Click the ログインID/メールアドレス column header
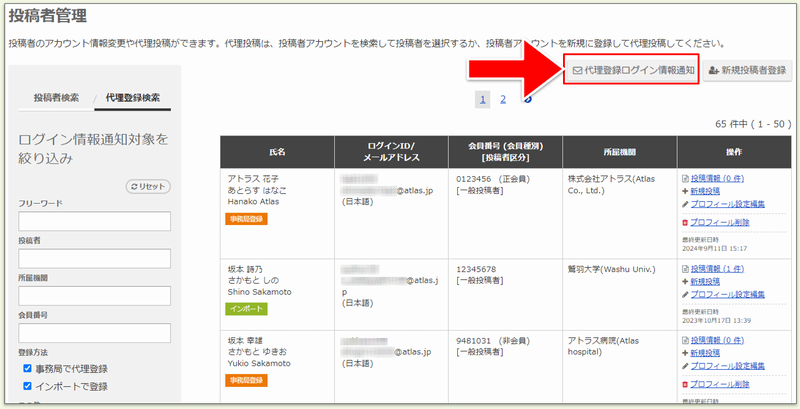Image resolution: width=800 pixels, height=409 pixels. (x=391, y=152)
